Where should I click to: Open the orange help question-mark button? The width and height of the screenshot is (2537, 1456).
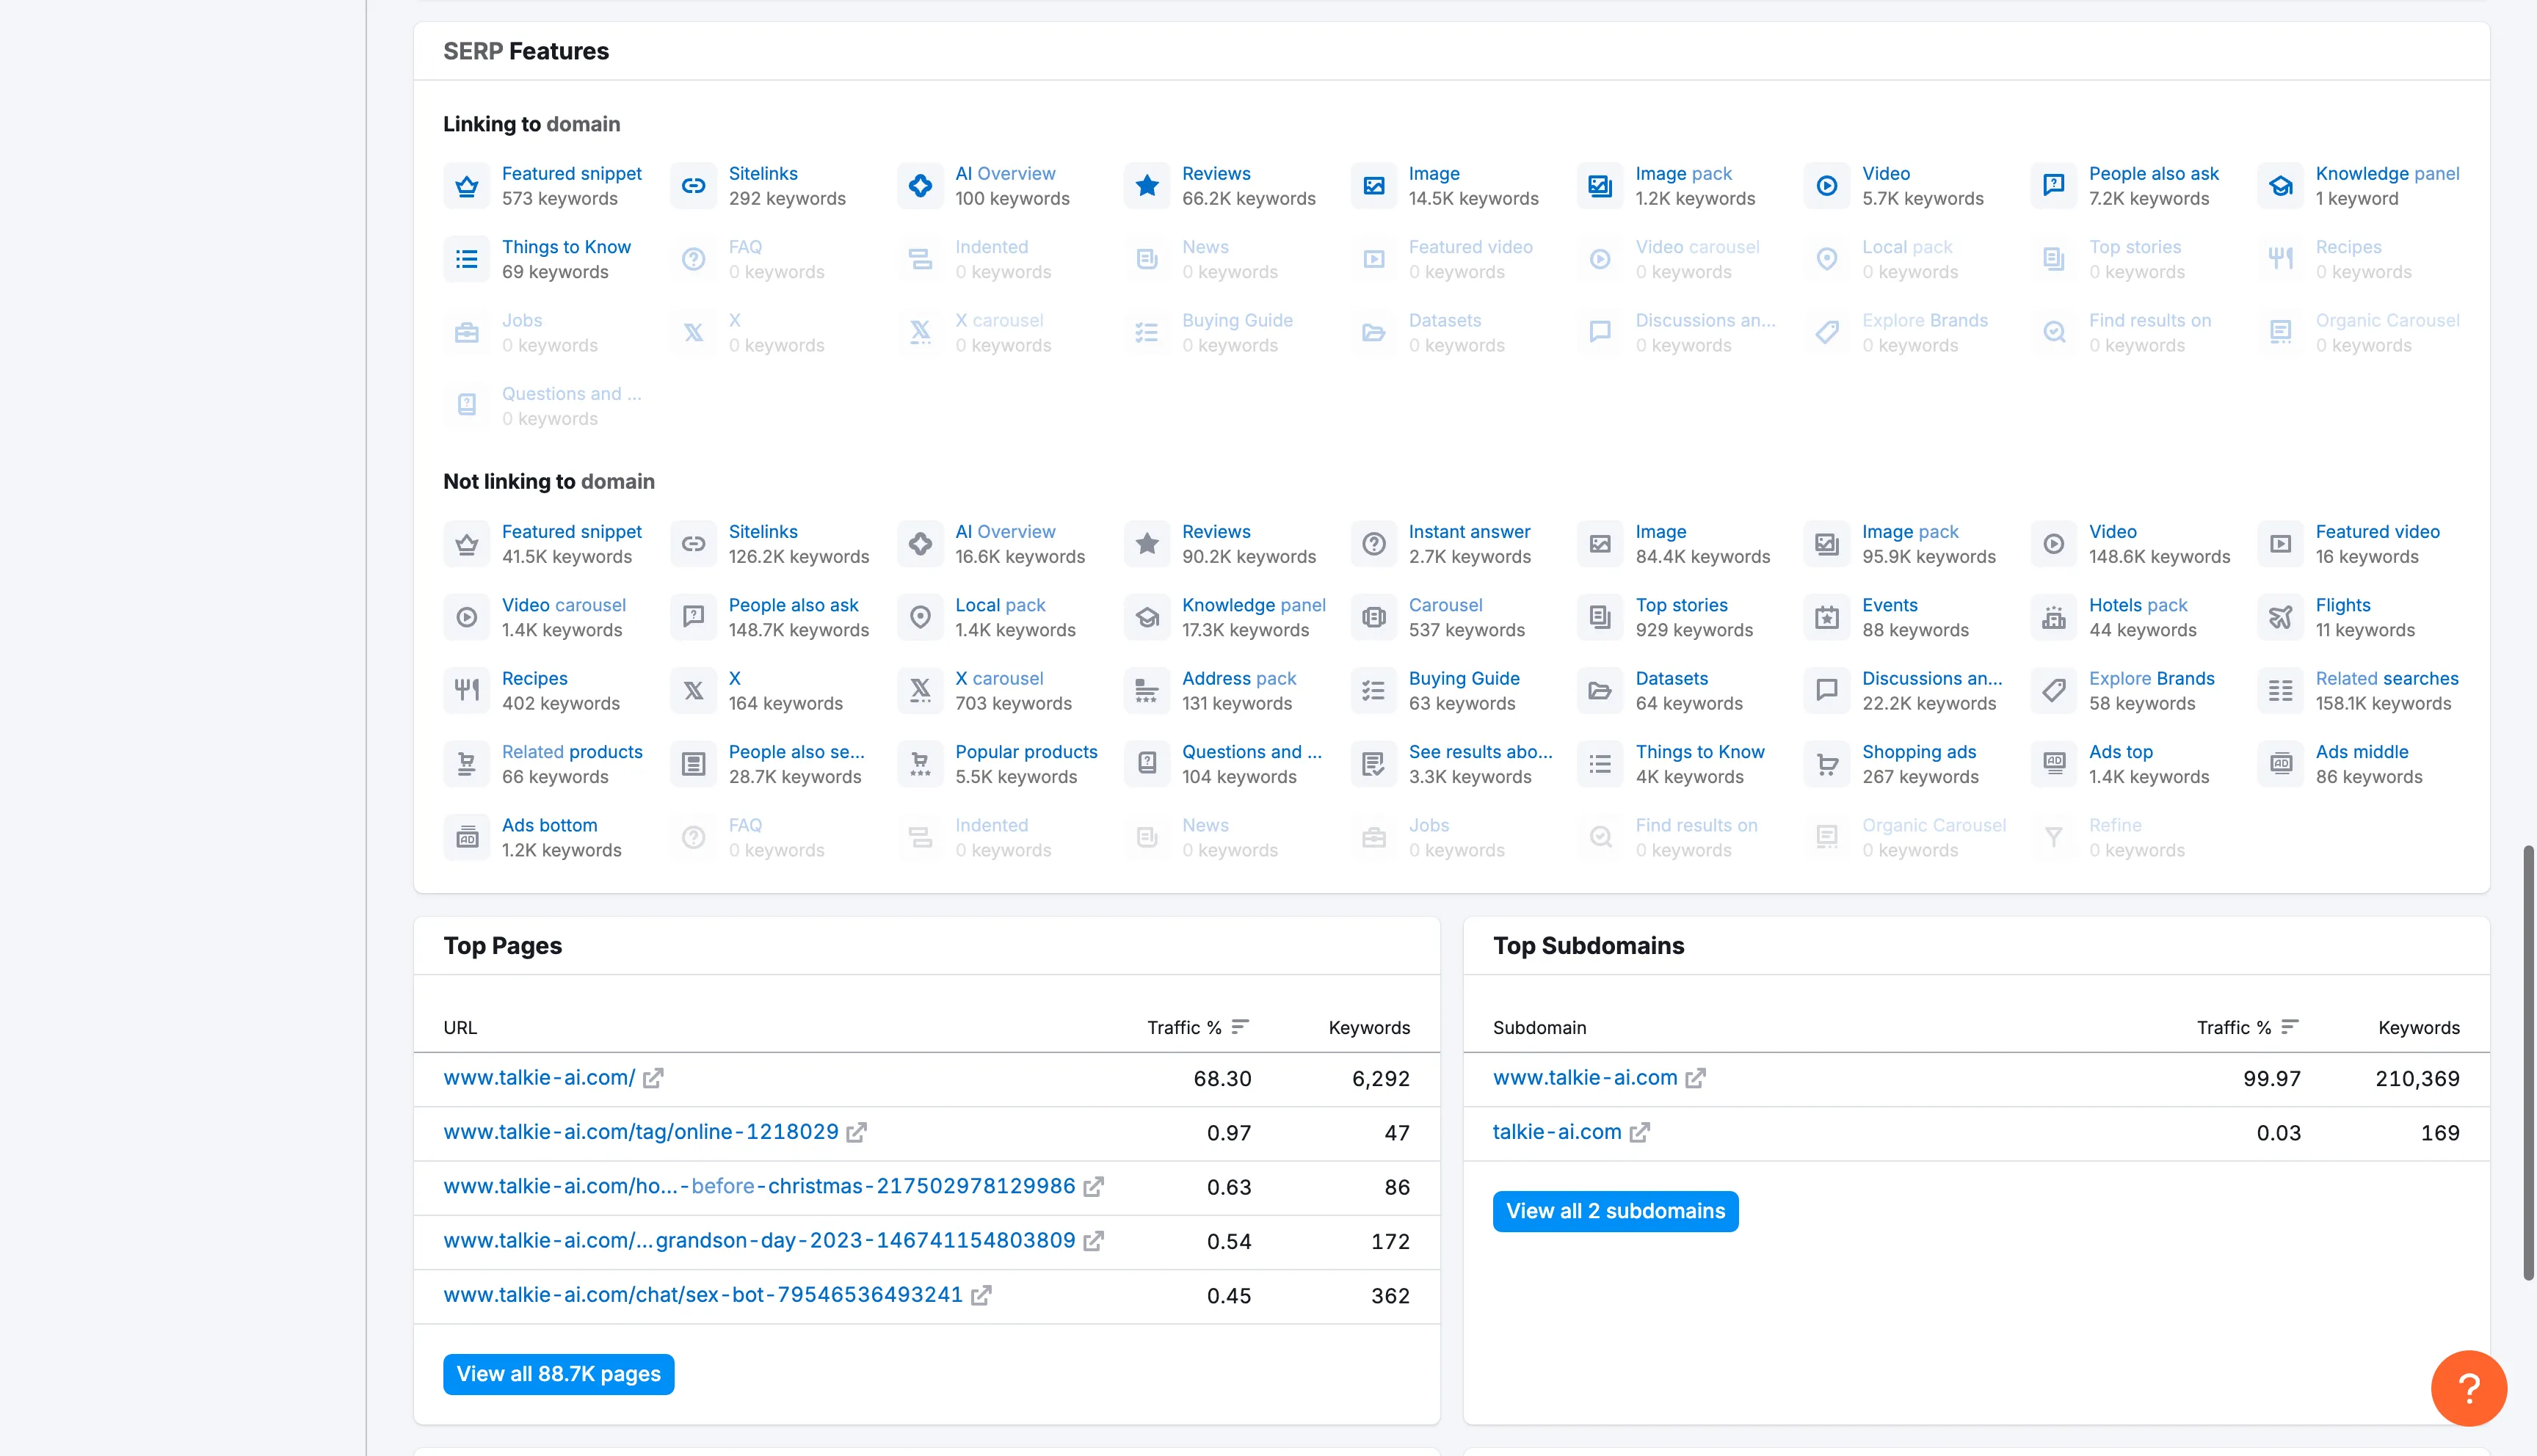pos(2468,1388)
